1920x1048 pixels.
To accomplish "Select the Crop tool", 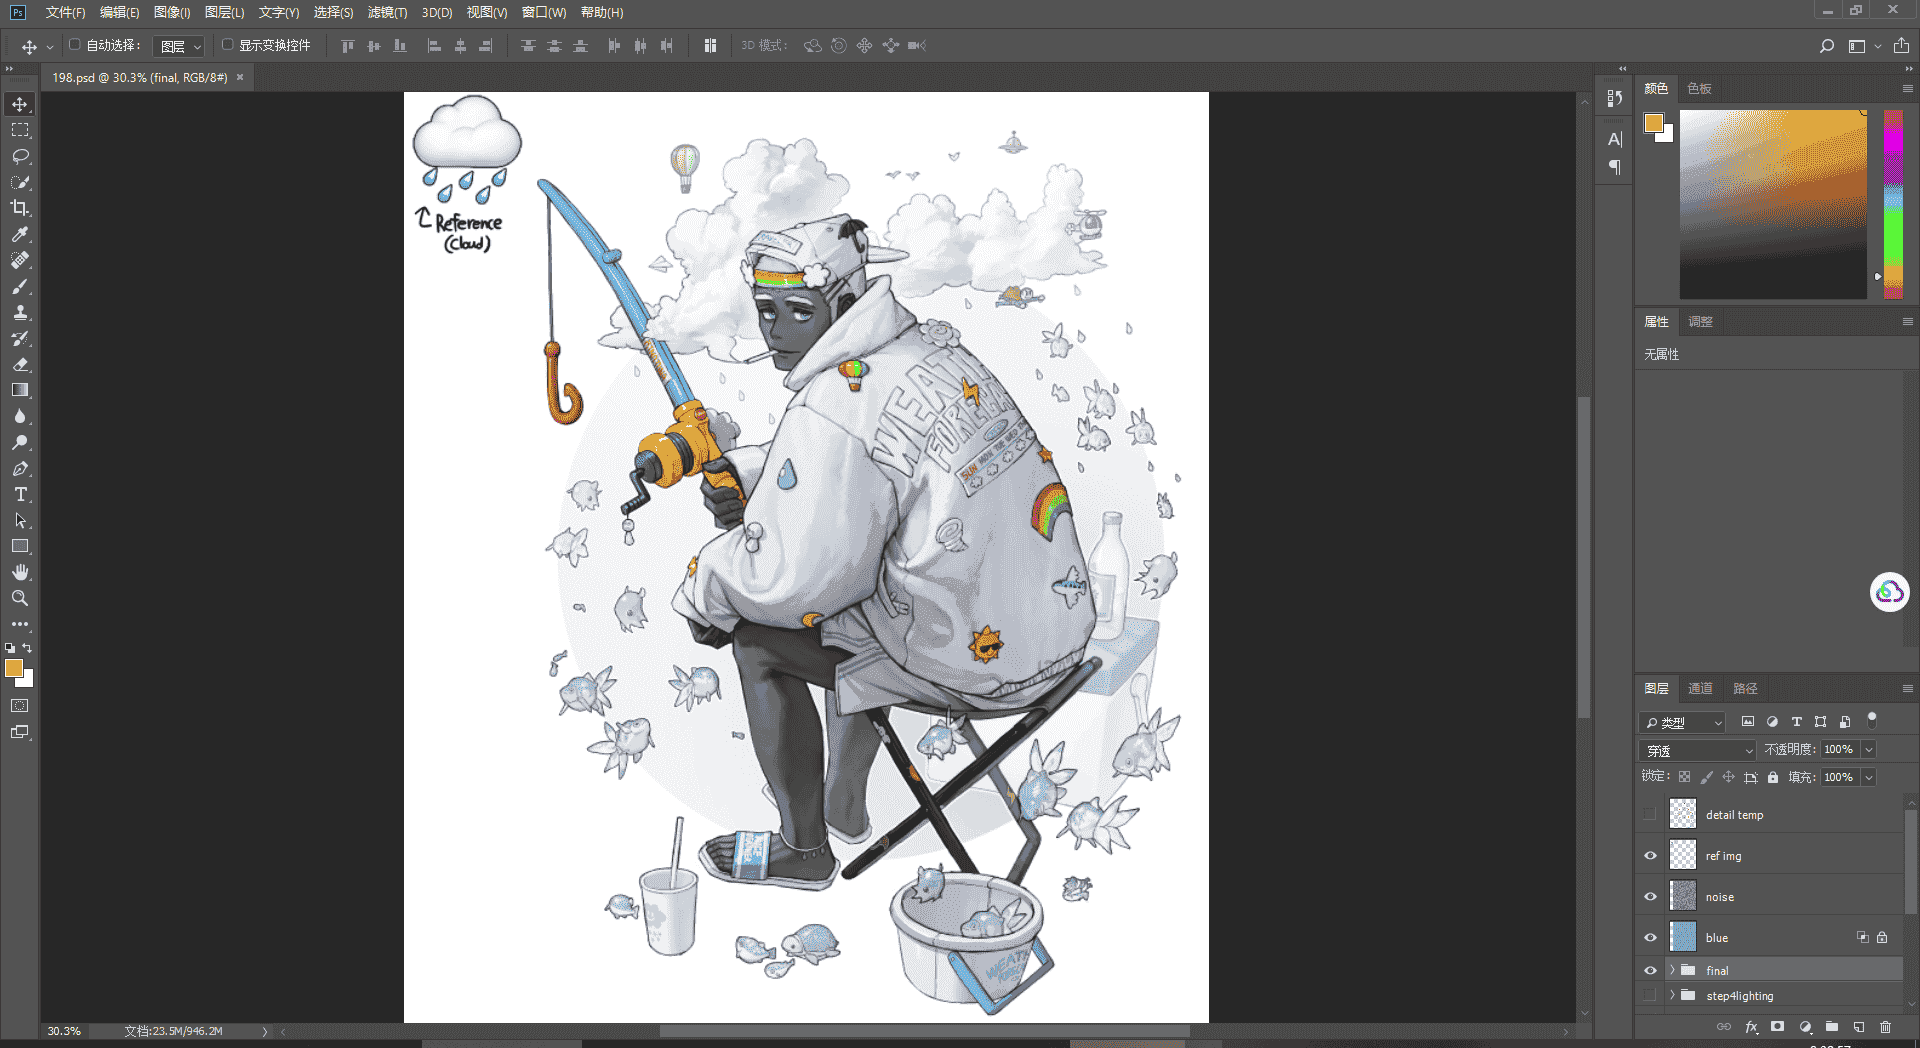I will [x=20, y=208].
